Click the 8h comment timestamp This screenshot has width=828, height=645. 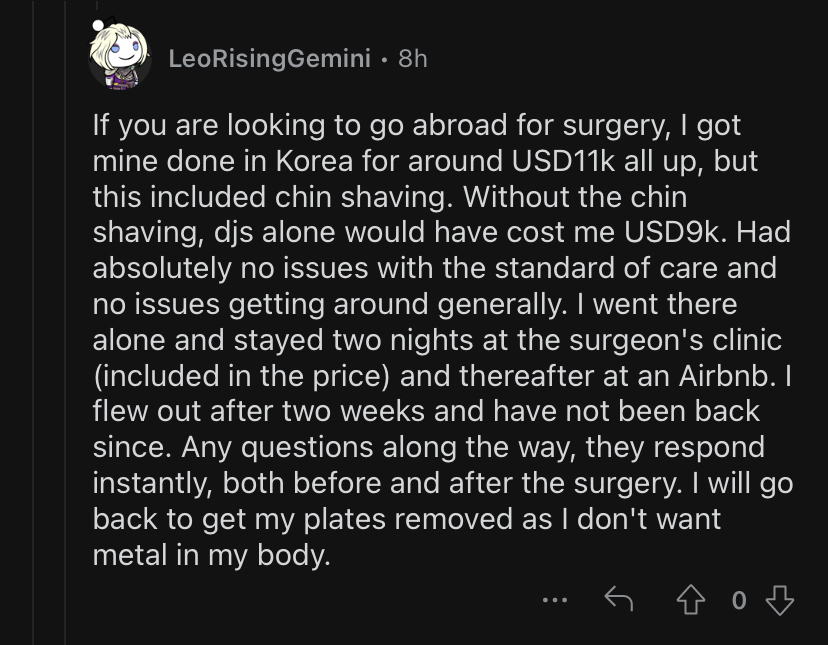coord(413,59)
